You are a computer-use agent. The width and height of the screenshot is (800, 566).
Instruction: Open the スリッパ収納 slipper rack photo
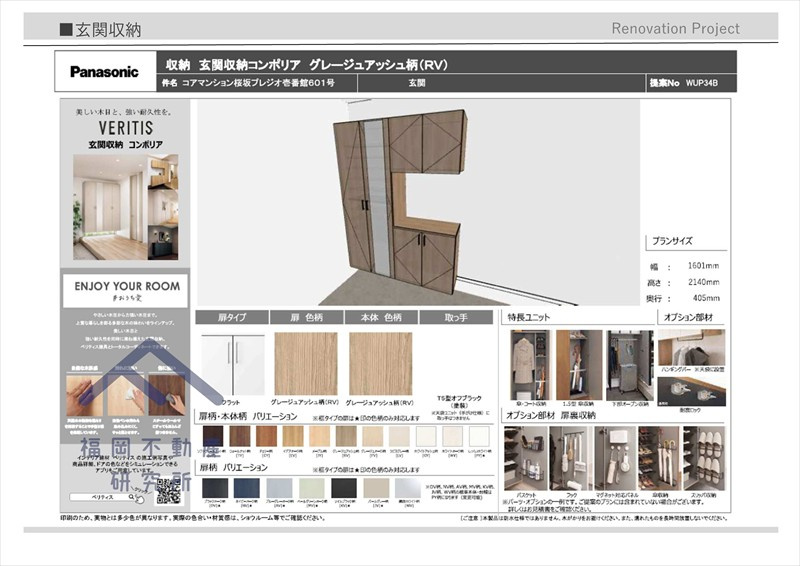(x=704, y=458)
